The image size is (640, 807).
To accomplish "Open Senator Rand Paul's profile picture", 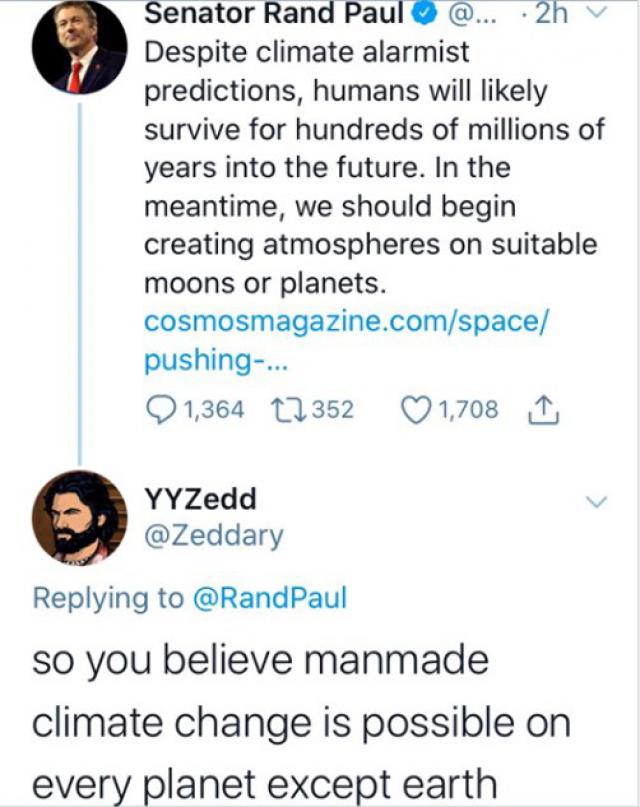I will pyautogui.click(x=77, y=53).
